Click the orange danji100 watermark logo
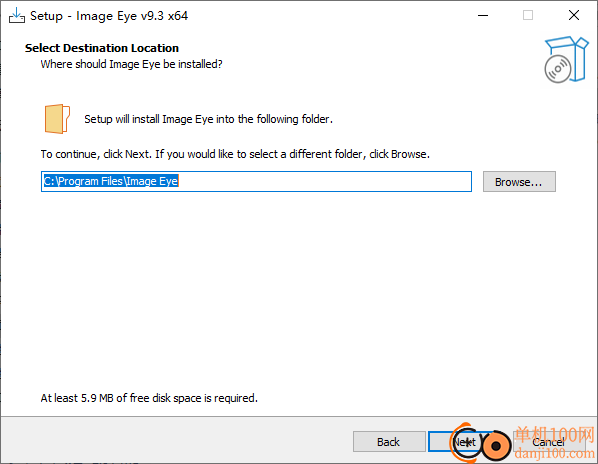Image resolution: width=598 pixels, height=464 pixels. (481, 443)
